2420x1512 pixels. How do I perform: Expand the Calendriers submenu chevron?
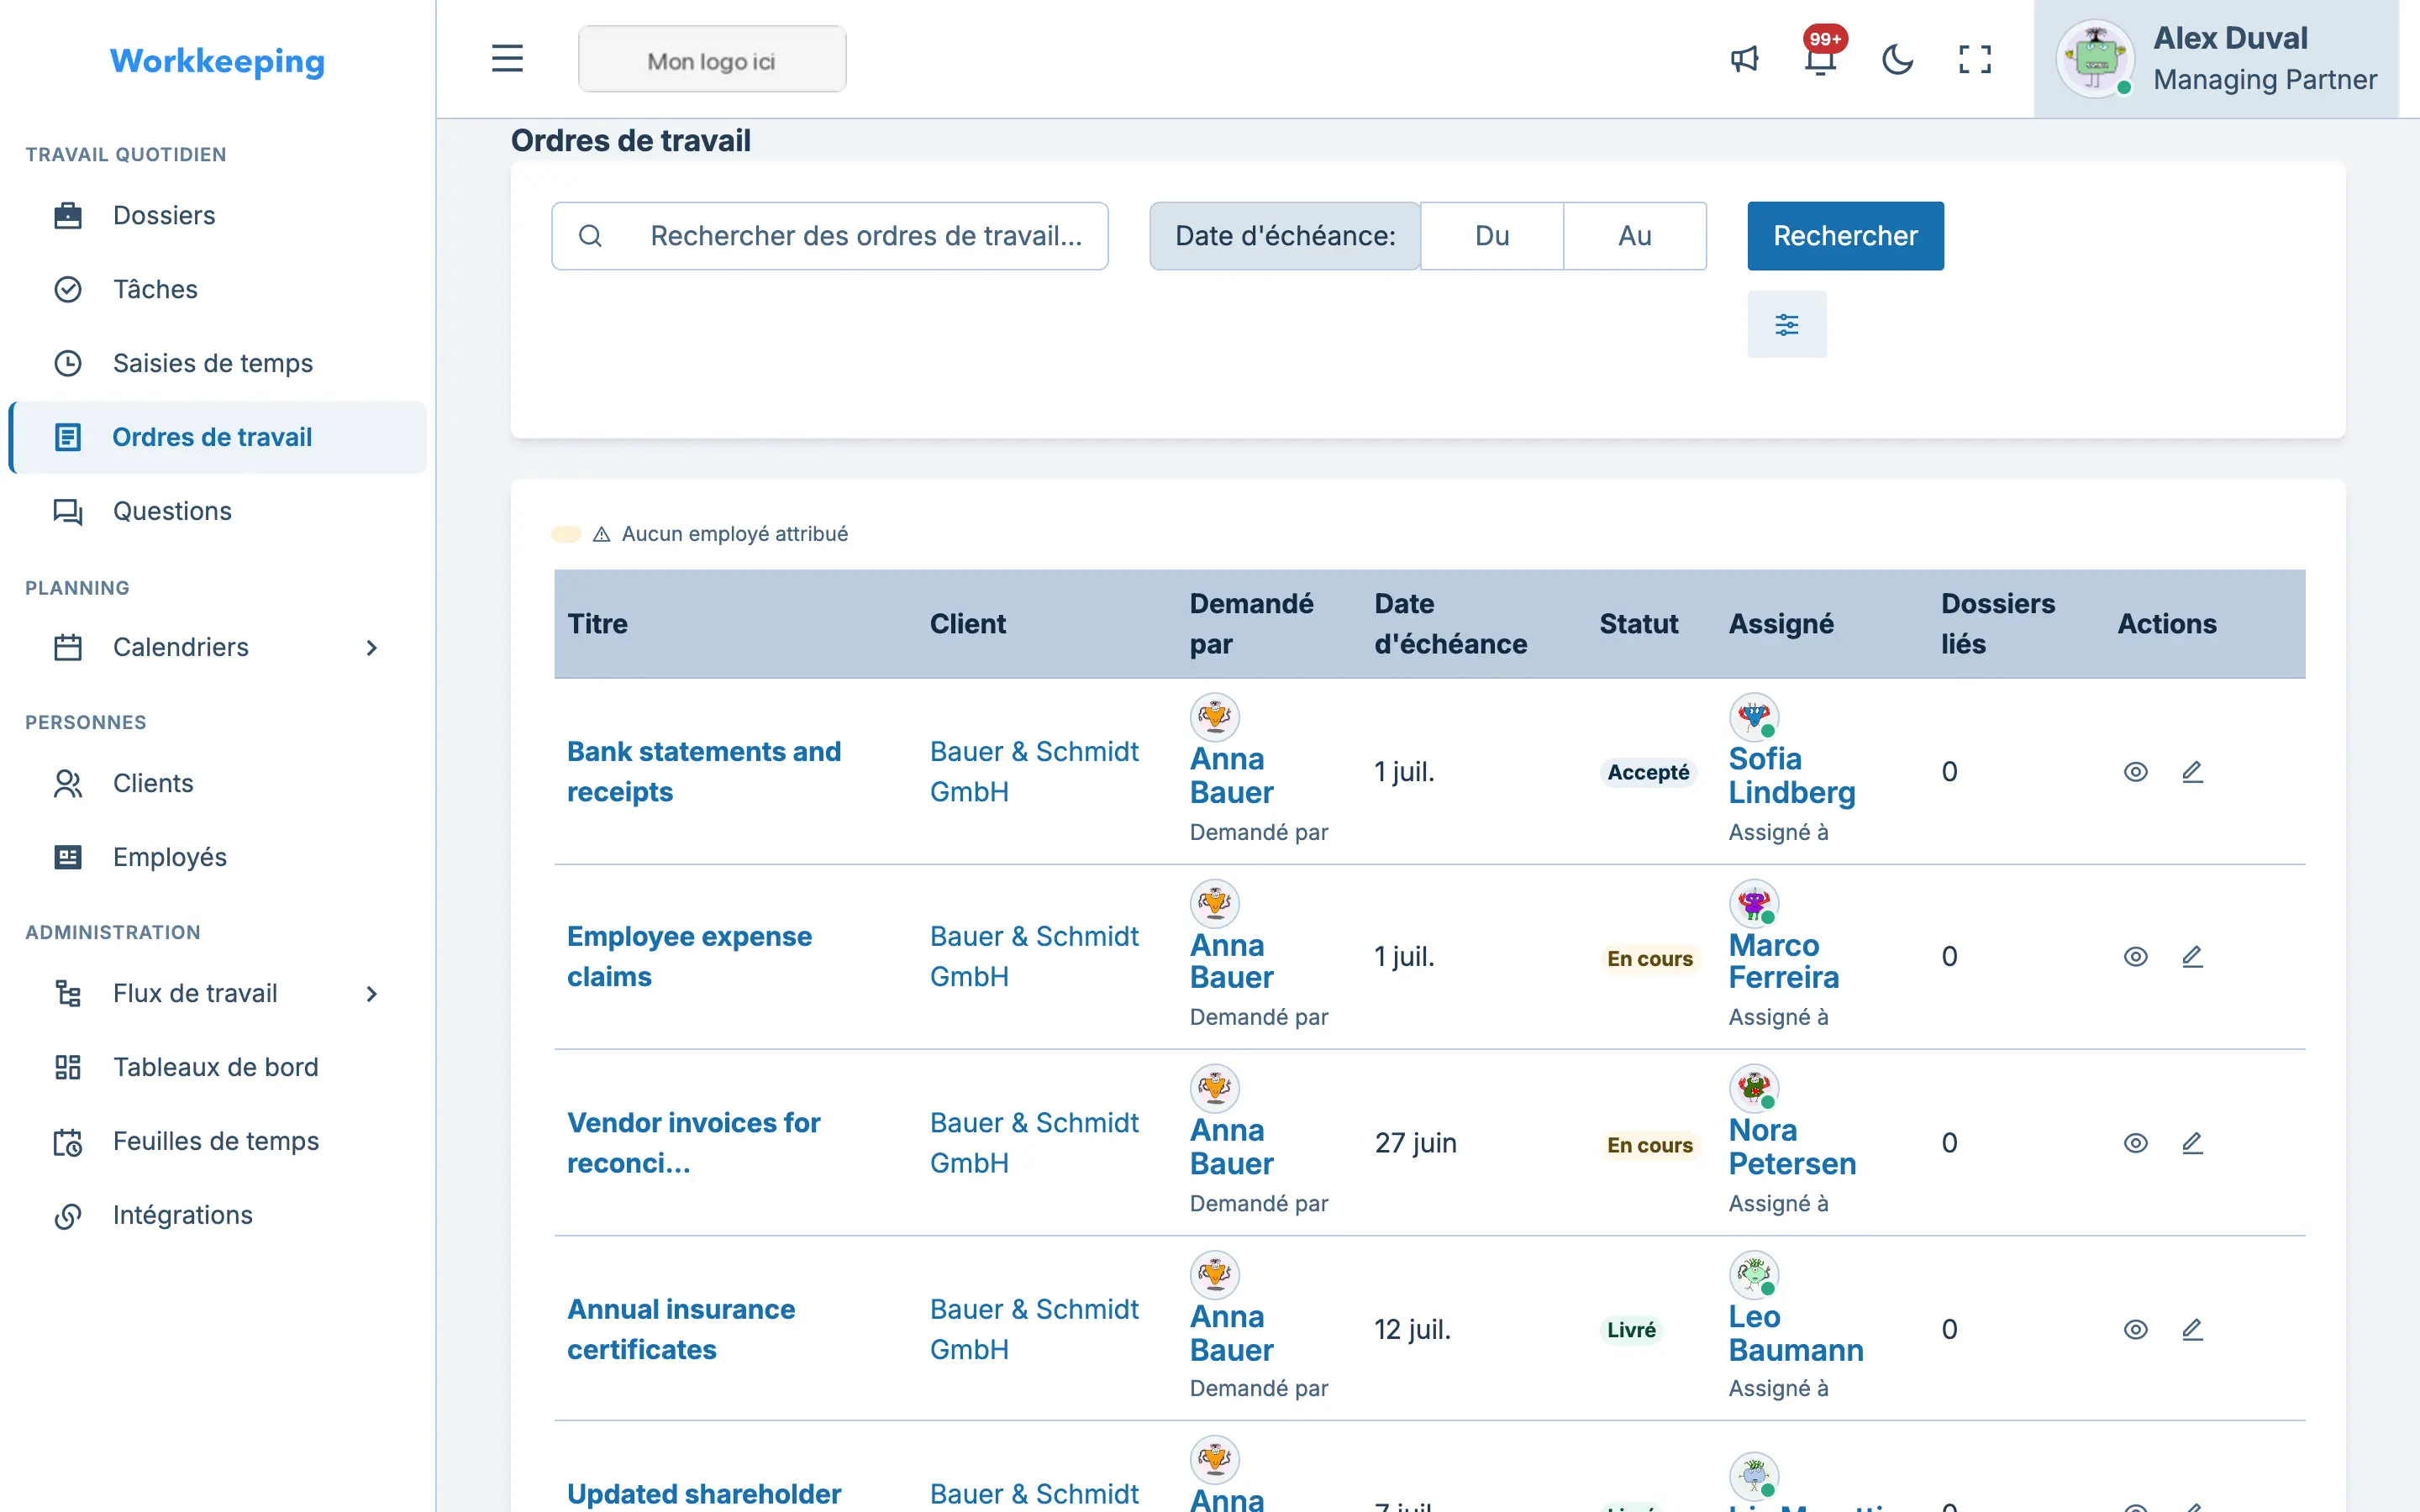pyautogui.click(x=371, y=648)
